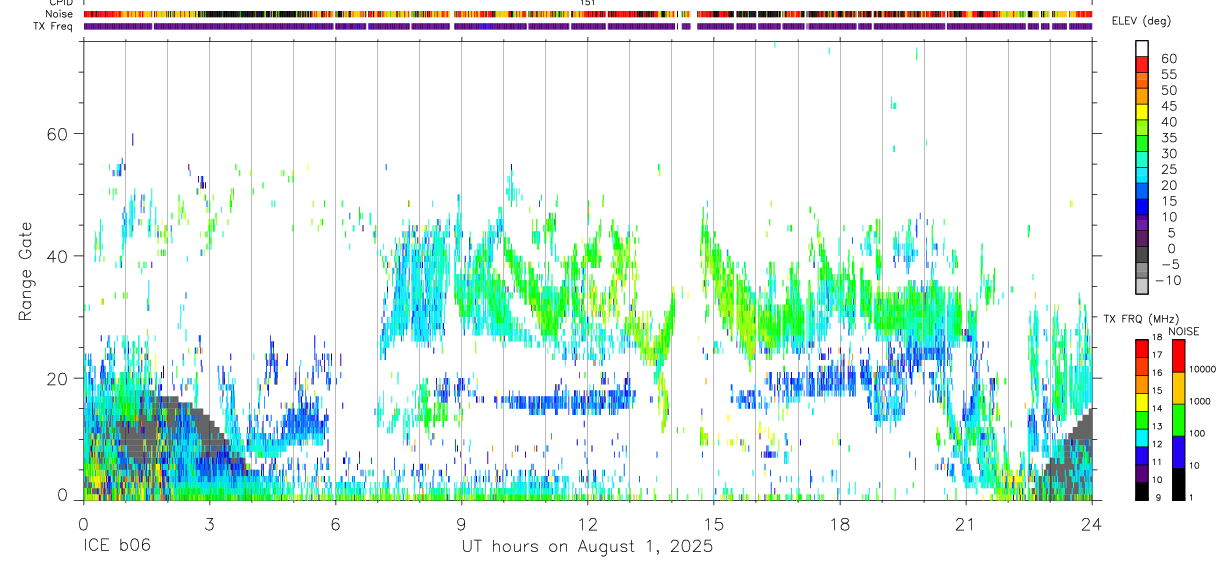Screen dimensions: 1228x567
Task: Click the white top swatch of the ELEV colorbar
Action: pyautogui.click(x=1143, y=47)
